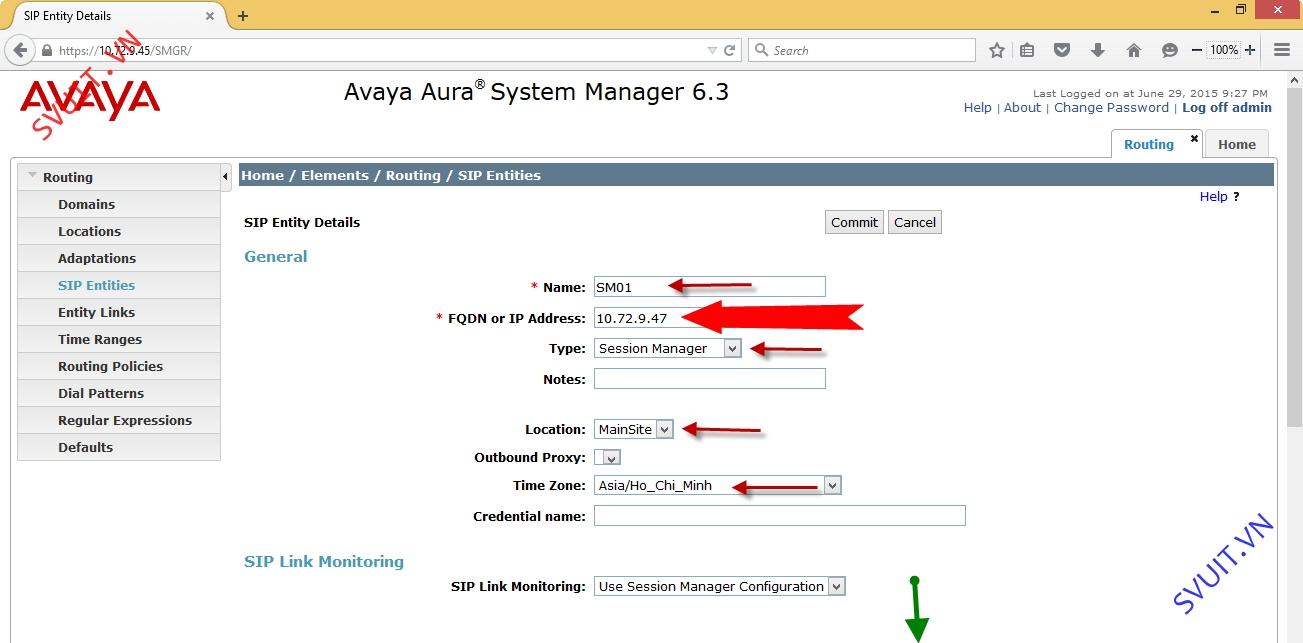Collapse the Routing tree section

pos(33,176)
